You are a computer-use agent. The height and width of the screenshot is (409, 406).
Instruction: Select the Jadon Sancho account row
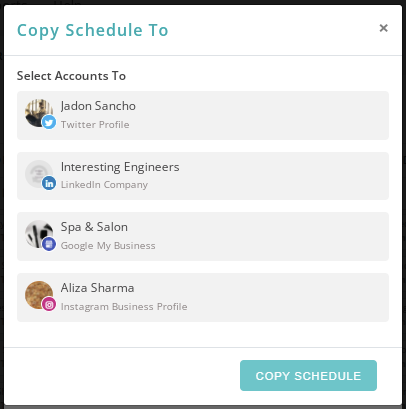[203, 115]
